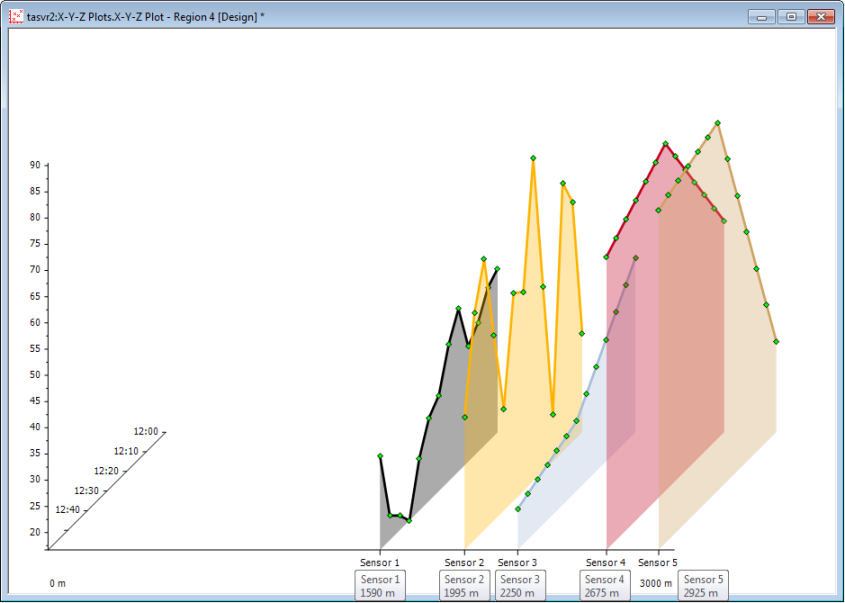
Task: Minimize the X-Y-Z Plot window
Action: click(x=764, y=17)
